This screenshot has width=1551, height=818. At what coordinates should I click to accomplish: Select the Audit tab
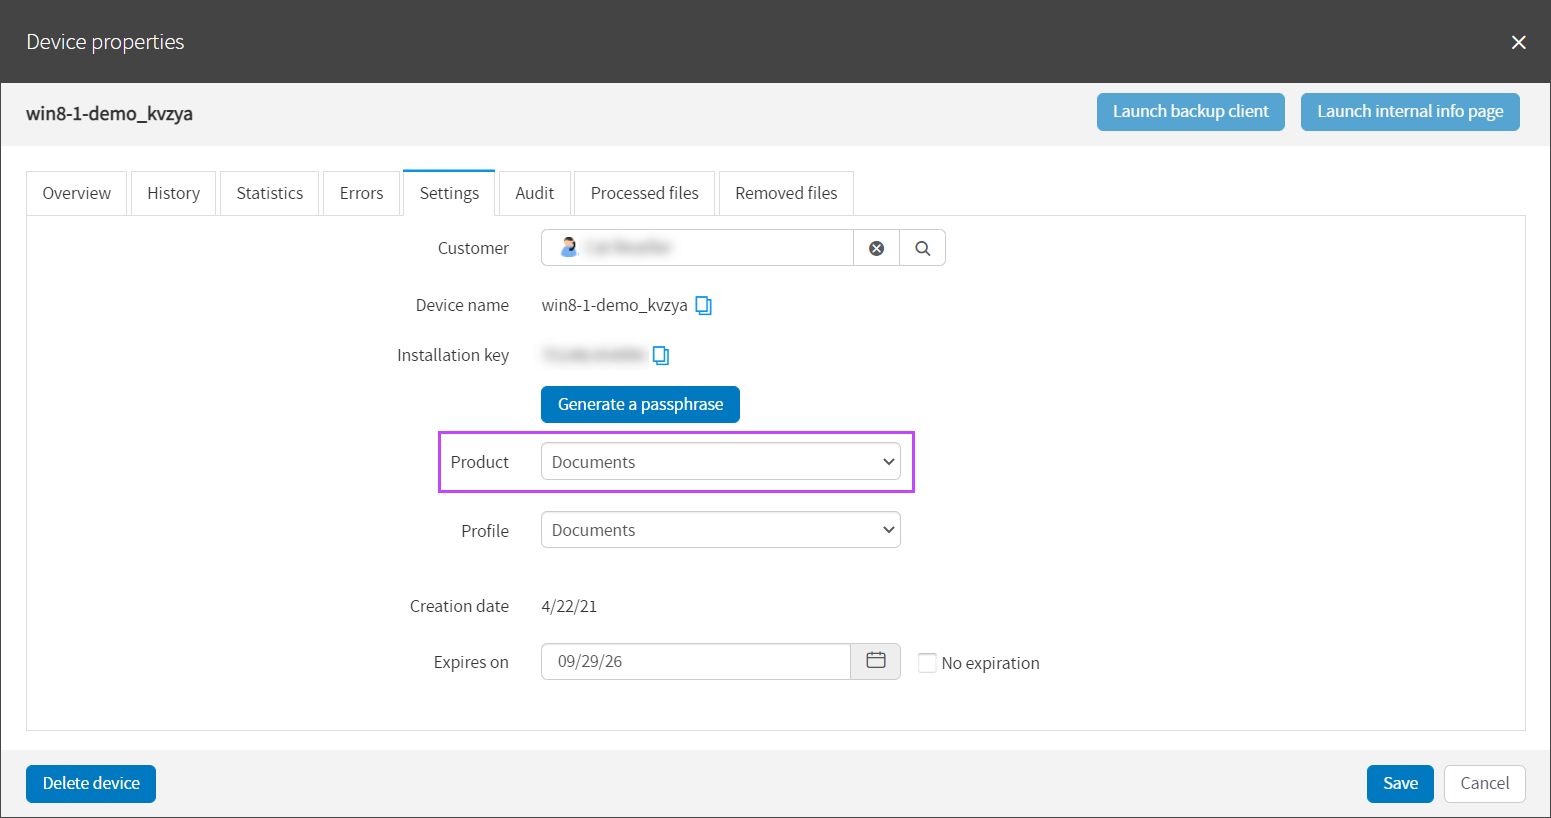tap(534, 193)
